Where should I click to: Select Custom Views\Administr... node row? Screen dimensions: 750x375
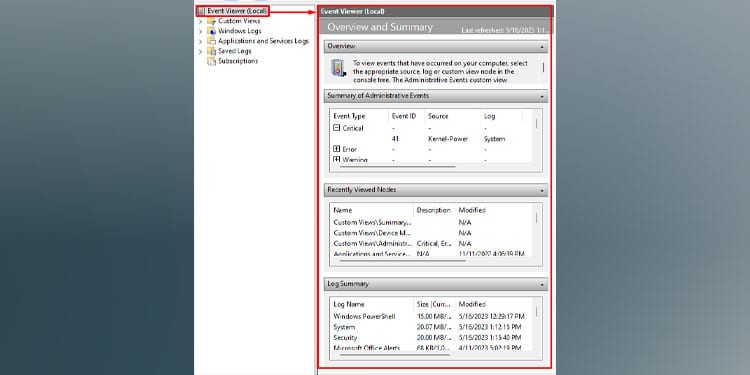(430, 243)
